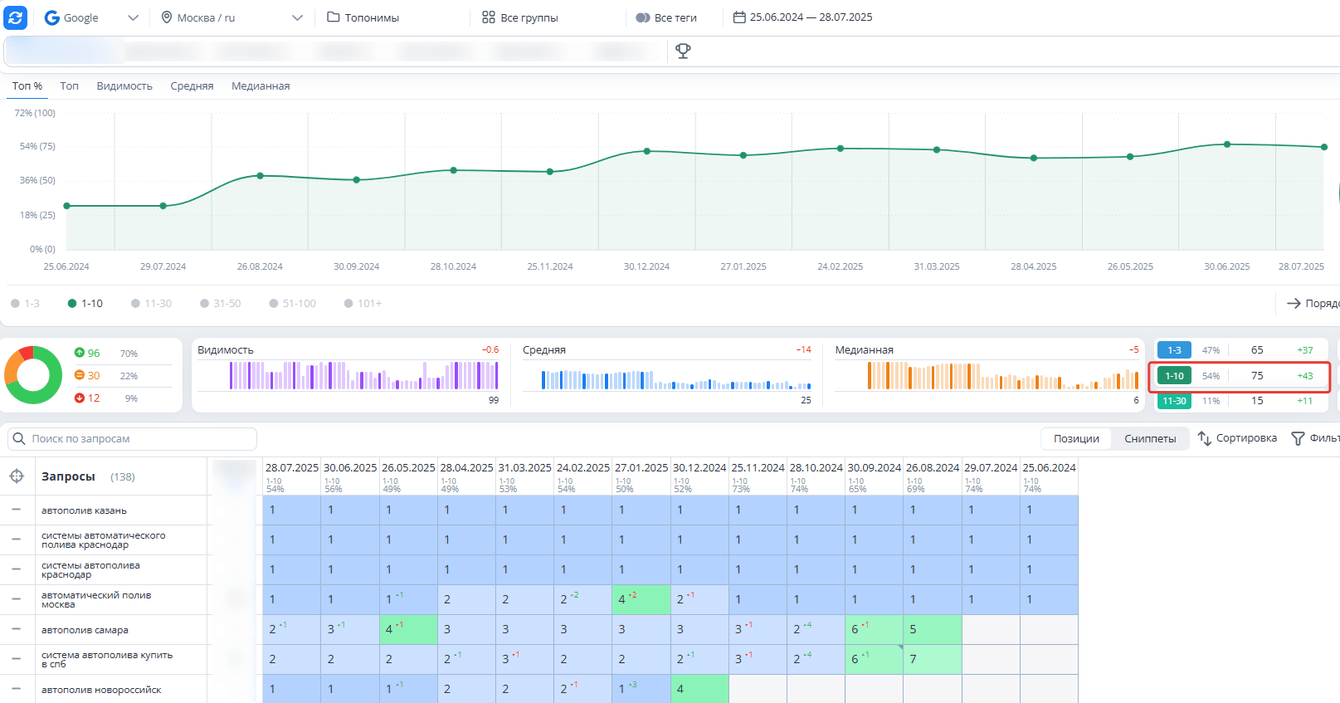Collapse row автополив казань minus icon
Screen dimensions: 1340x703
tap(16, 510)
